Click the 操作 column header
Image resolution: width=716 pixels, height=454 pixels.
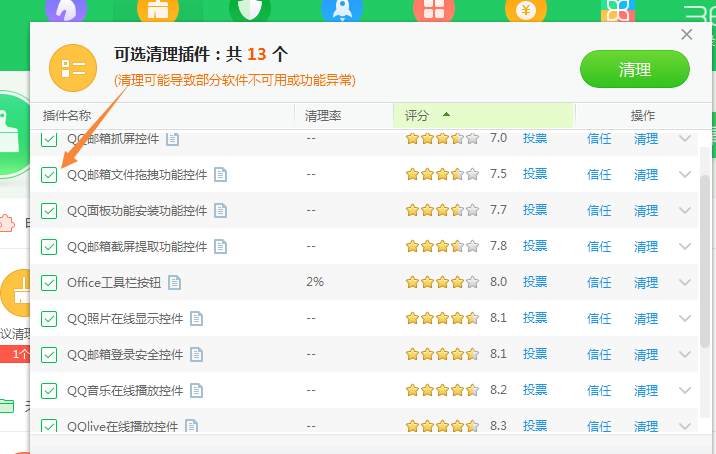[642, 116]
